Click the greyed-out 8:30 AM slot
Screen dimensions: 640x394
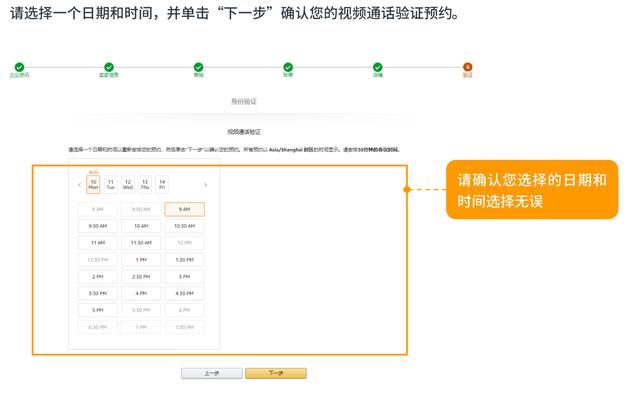click(141, 209)
